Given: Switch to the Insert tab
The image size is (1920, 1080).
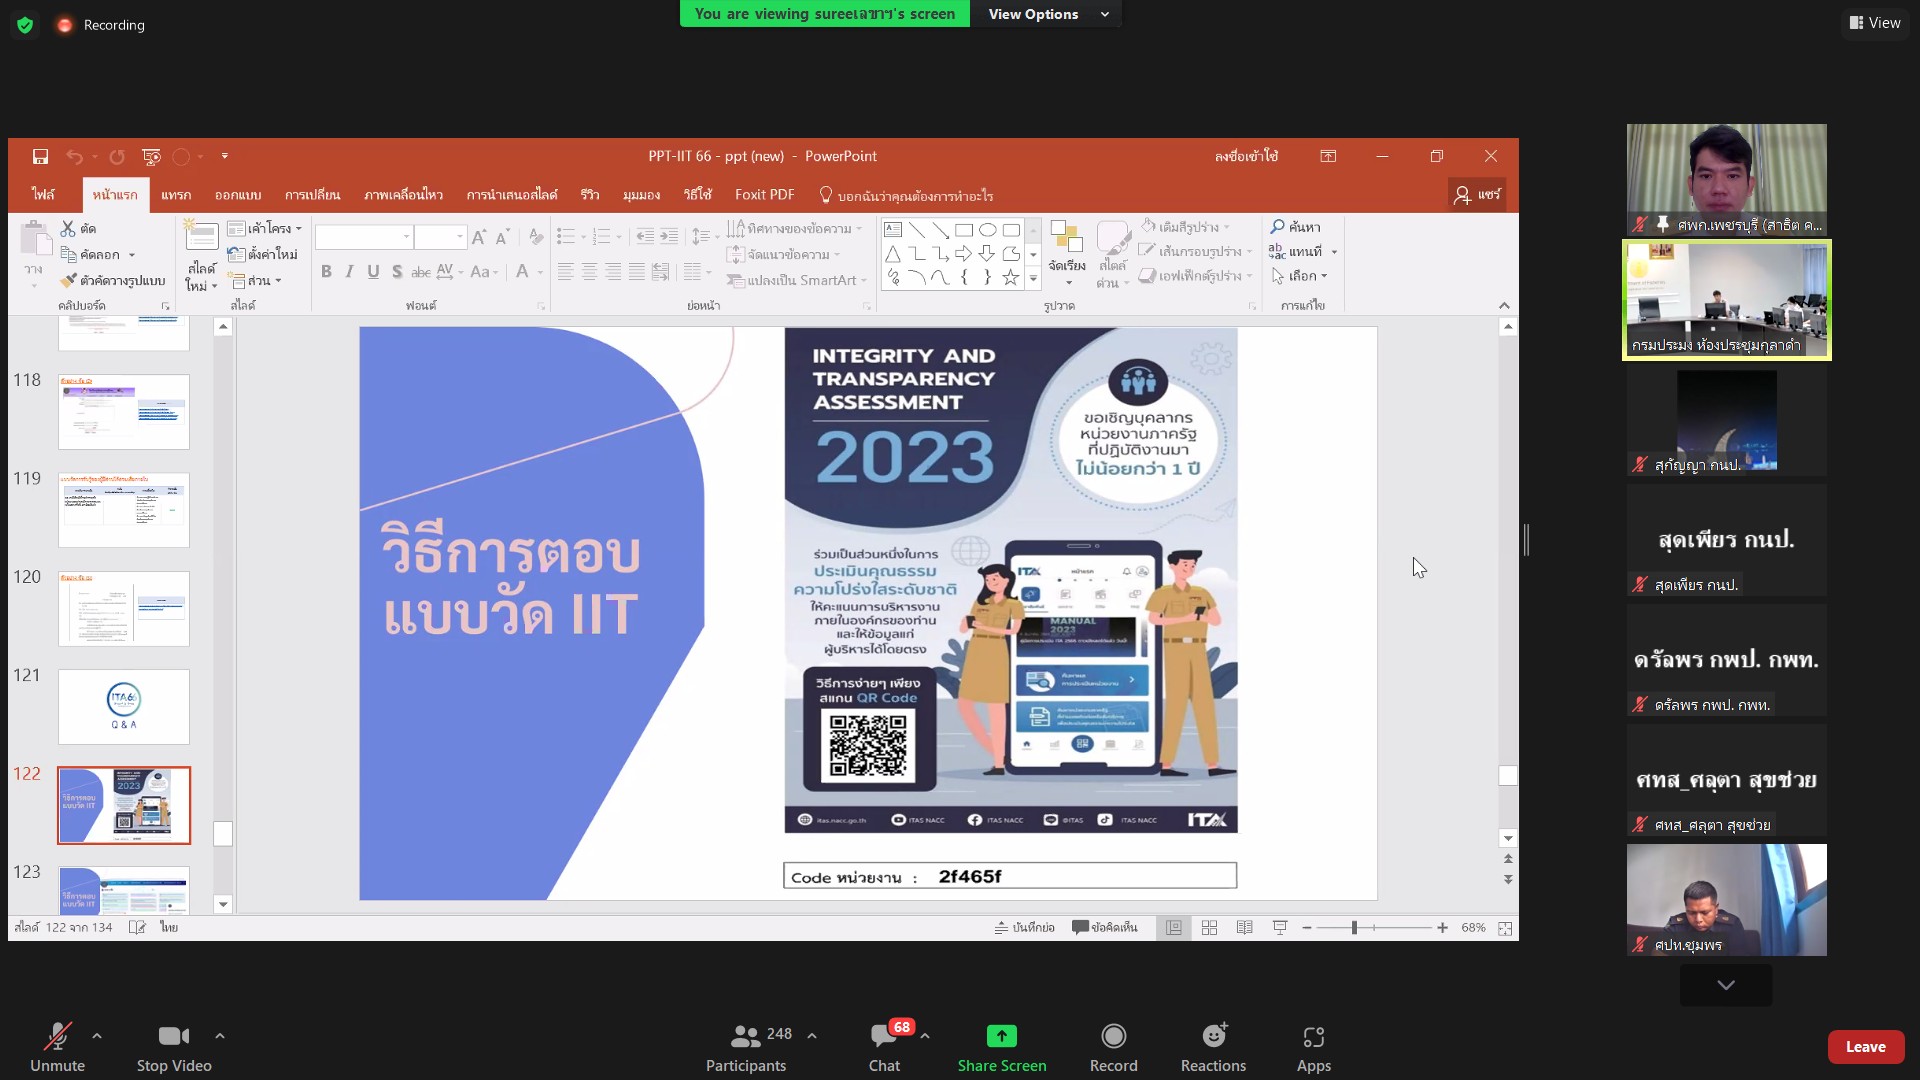Looking at the screenshot, I should 176,194.
